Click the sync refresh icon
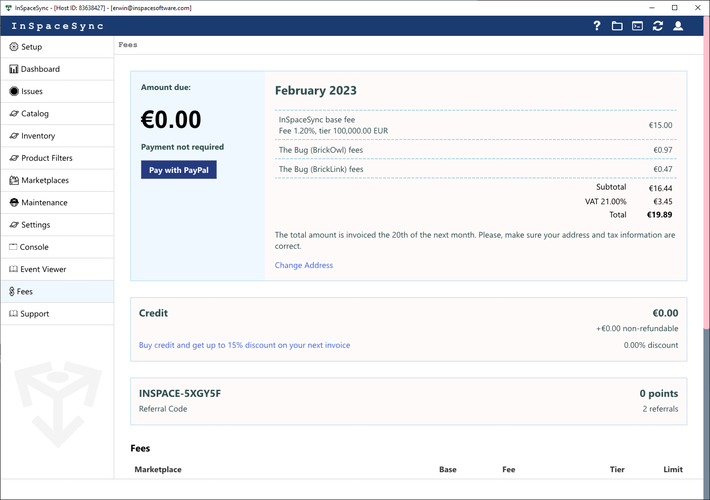This screenshot has height=500, width=710. (x=657, y=26)
